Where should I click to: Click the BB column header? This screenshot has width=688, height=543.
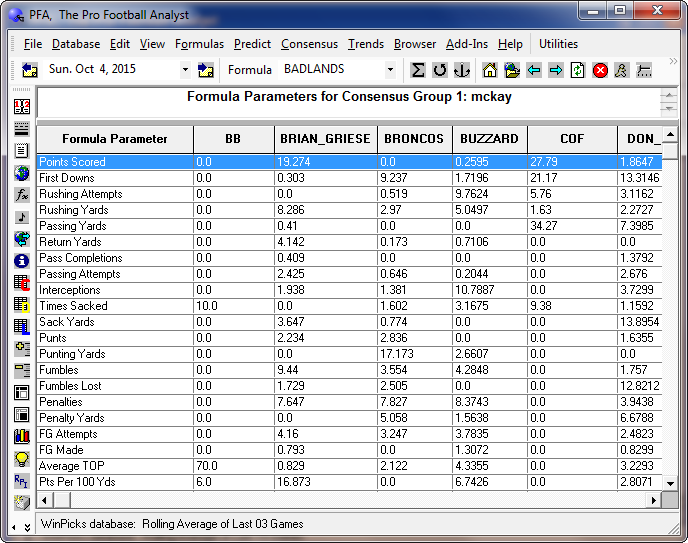pyautogui.click(x=233, y=139)
